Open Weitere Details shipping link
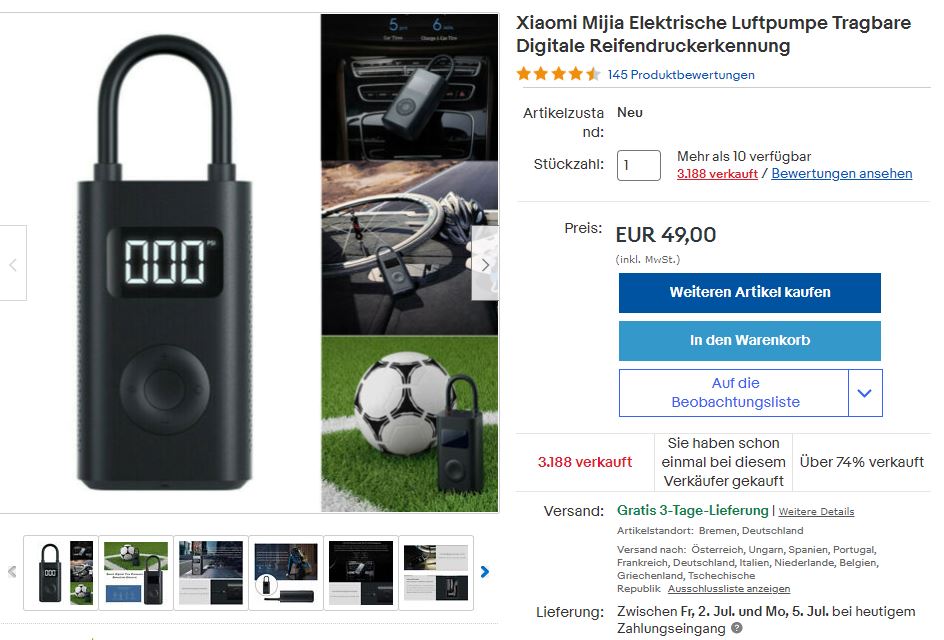 point(816,512)
